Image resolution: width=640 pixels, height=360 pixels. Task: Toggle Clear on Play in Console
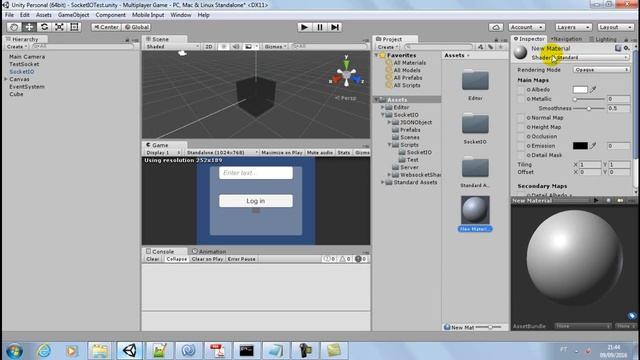207,259
